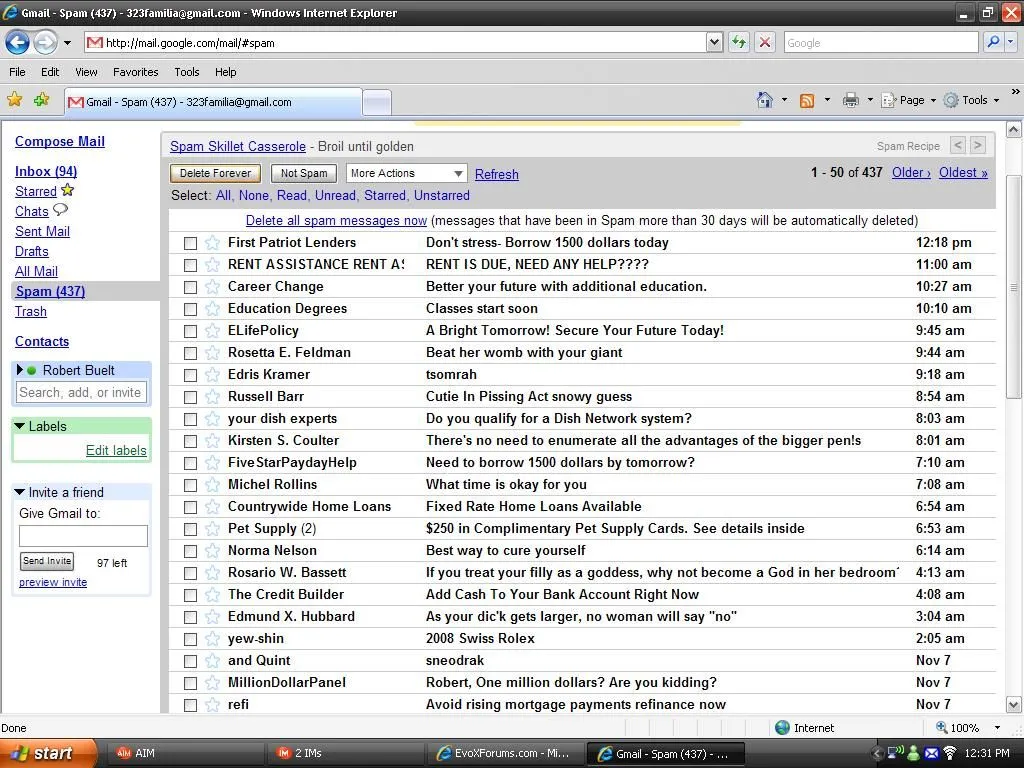Viewport: 1024px width, 768px height.
Task: Click the Print icon in toolbar
Action: pyautogui.click(x=850, y=100)
